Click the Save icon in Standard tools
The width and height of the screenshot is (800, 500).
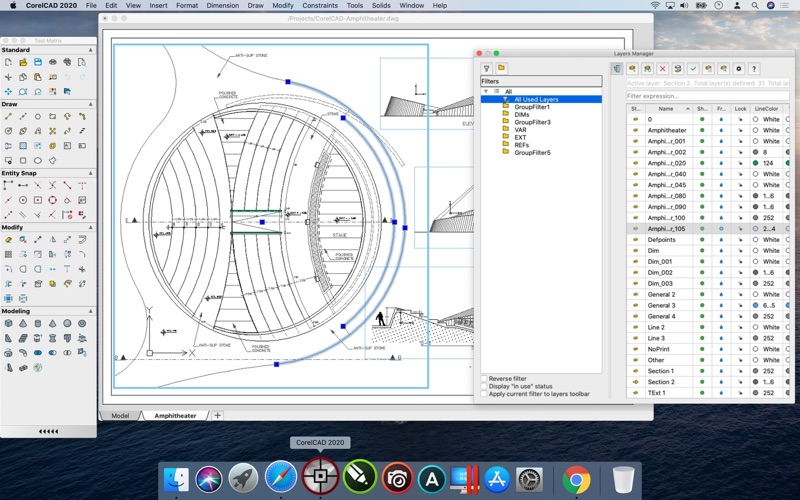[38, 62]
